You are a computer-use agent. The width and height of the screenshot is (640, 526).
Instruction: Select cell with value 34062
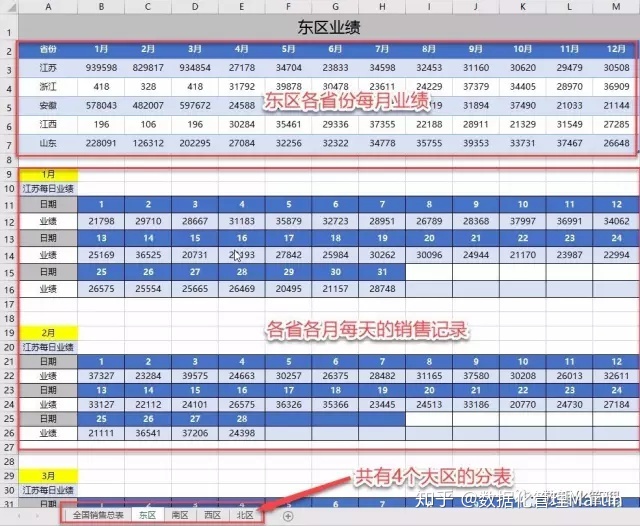pos(616,221)
